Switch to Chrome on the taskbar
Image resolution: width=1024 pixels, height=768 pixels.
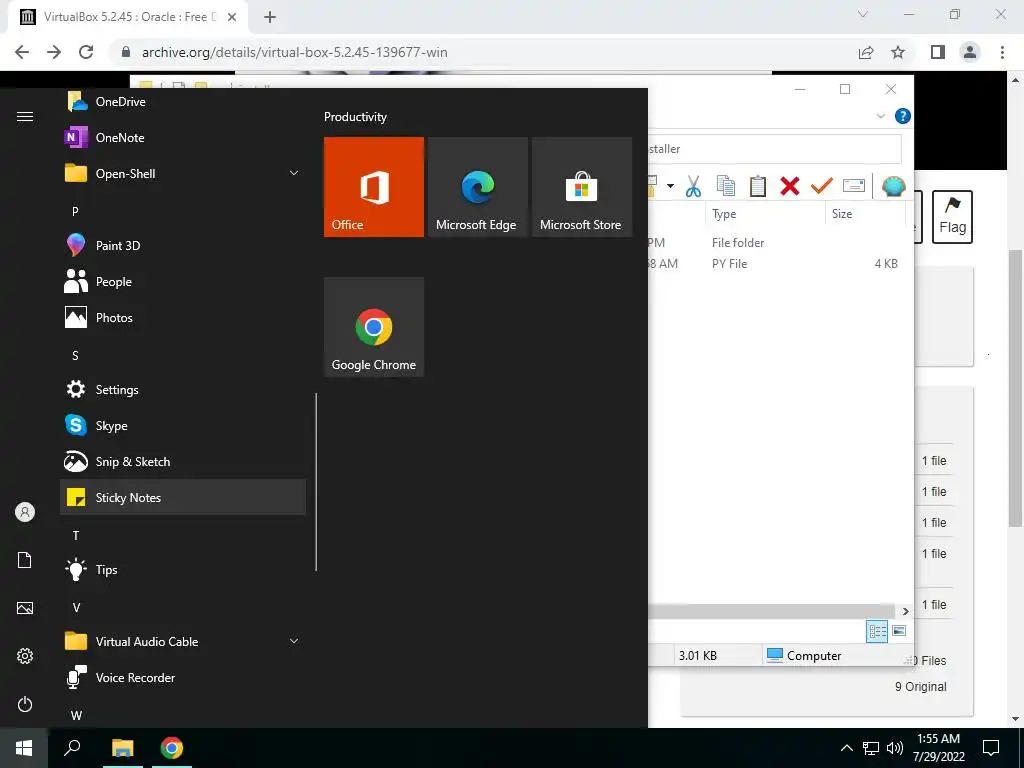pos(172,748)
